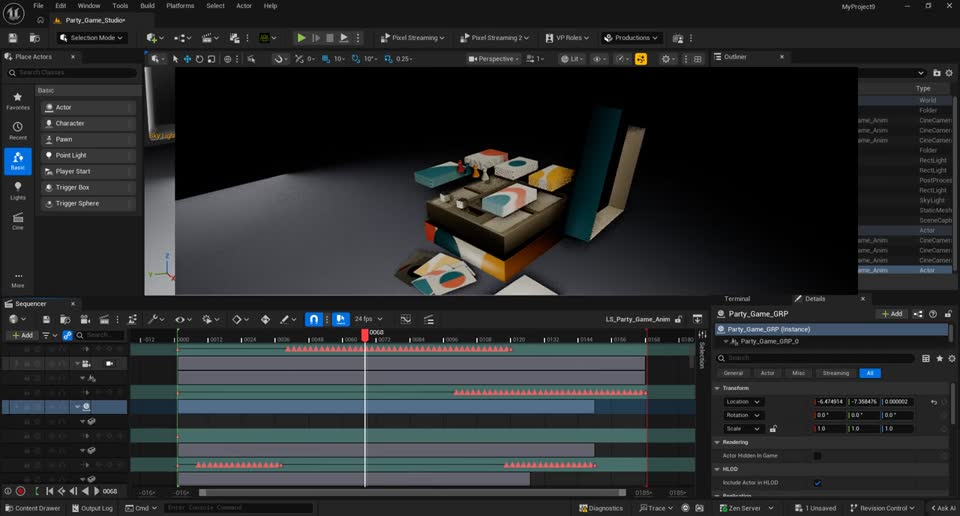Click the Stop simulation button in main toolbar
The image size is (960, 516).
coord(329,38)
